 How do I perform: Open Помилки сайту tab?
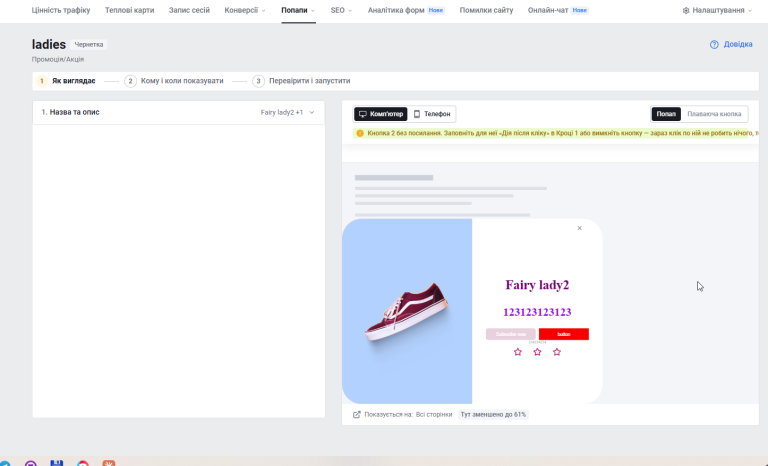pos(486,10)
